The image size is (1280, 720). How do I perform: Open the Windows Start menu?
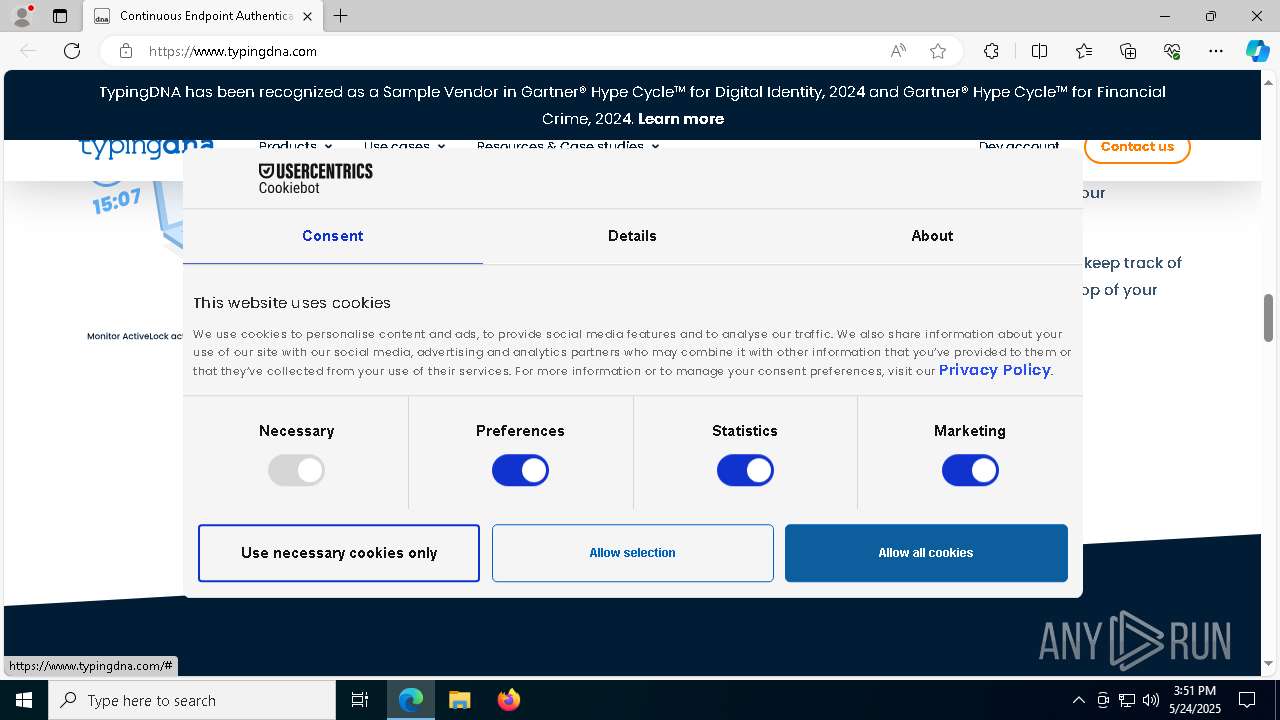(x=24, y=700)
